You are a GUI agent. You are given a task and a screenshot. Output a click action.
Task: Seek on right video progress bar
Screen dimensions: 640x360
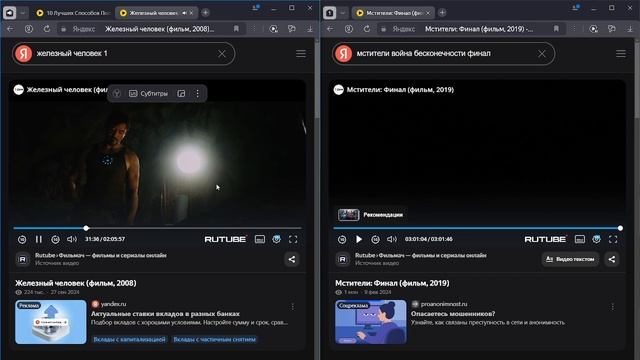pyautogui.click(x=477, y=228)
